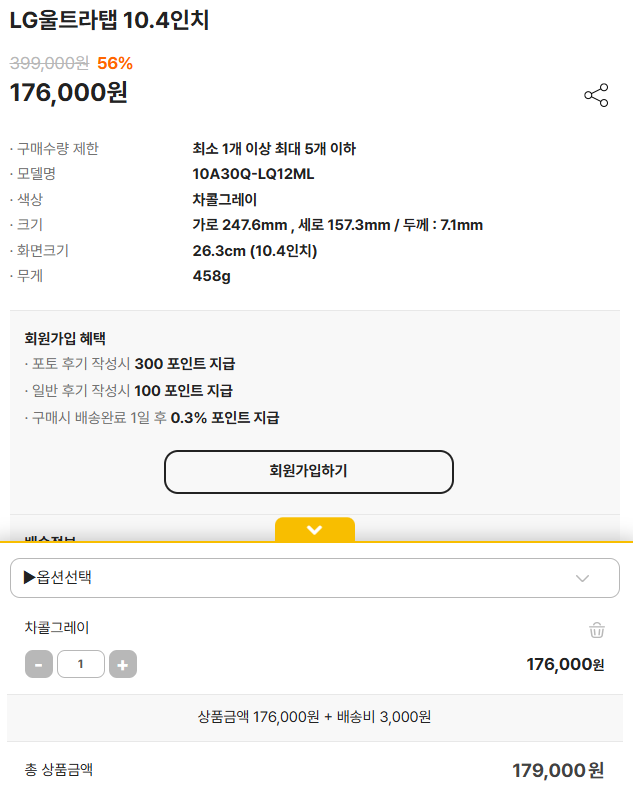633x793 pixels.
Task: Click the quantity input field showing 1
Action: tap(81, 664)
